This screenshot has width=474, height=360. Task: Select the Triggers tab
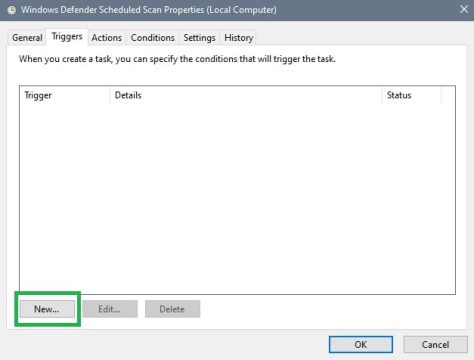point(67,36)
